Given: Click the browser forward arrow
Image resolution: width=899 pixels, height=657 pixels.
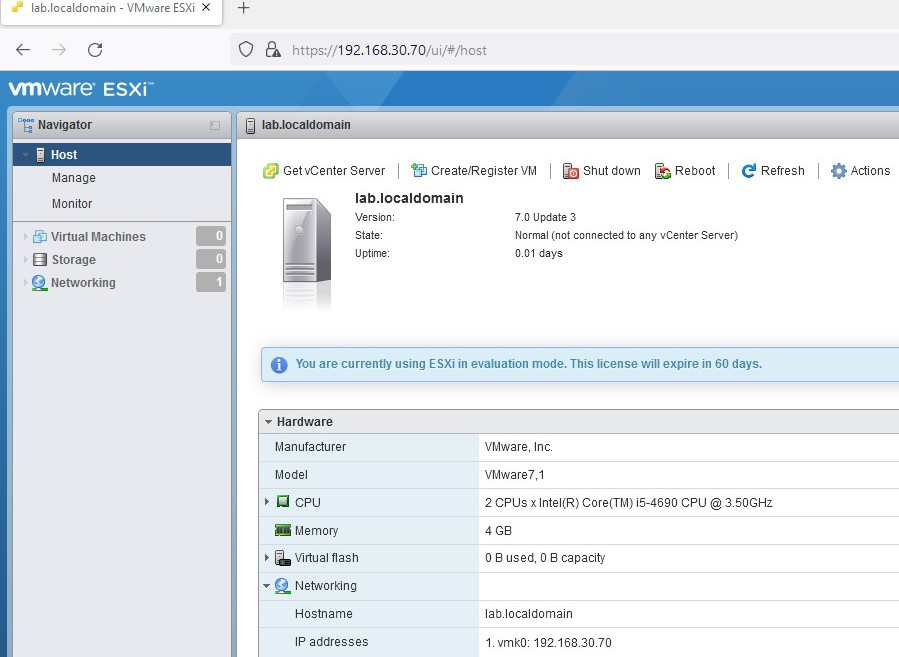Looking at the screenshot, I should click(x=58, y=50).
